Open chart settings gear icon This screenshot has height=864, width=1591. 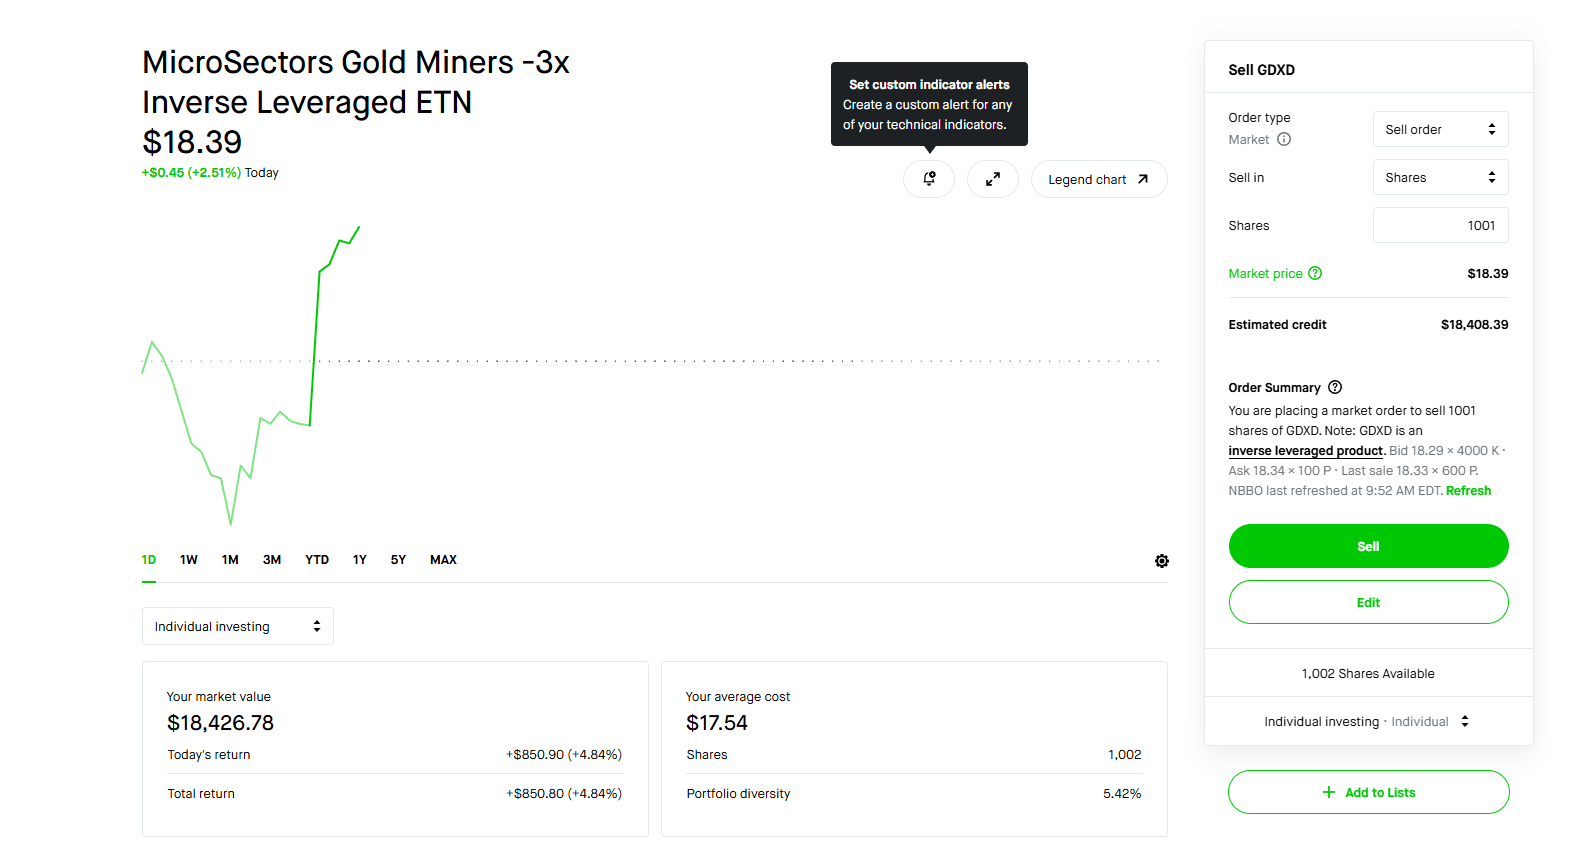pos(1161,561)
